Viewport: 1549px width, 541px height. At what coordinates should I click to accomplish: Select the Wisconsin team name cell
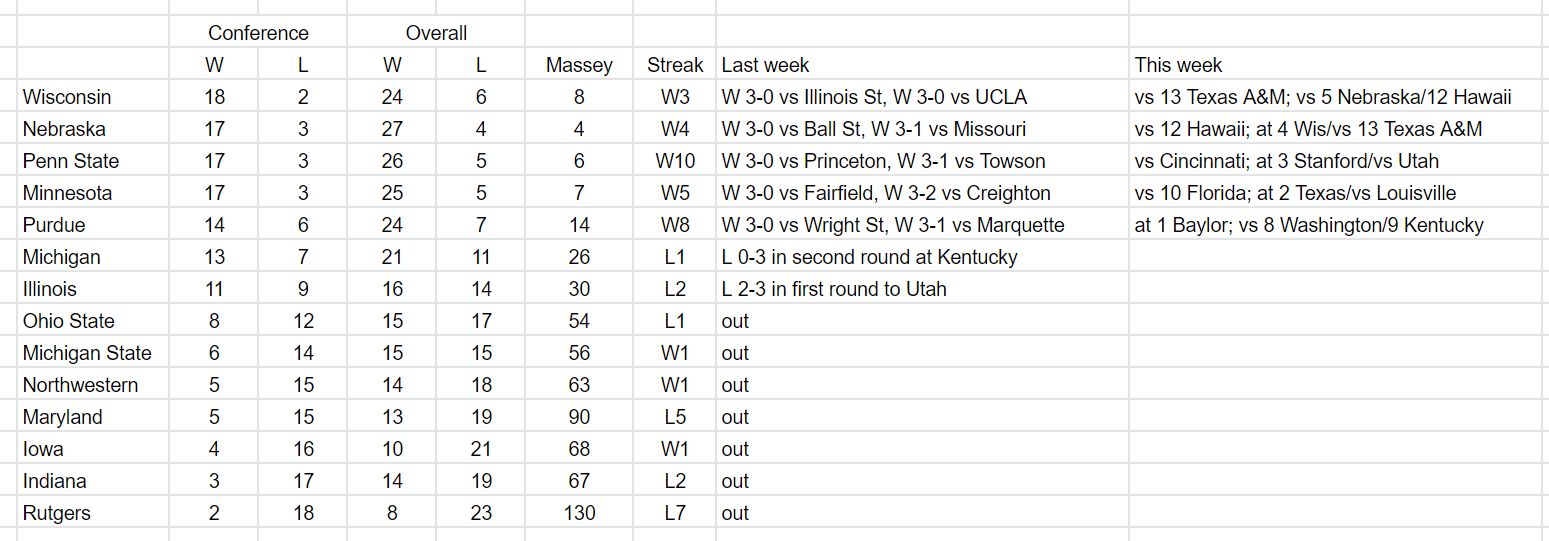pos(93,97)
